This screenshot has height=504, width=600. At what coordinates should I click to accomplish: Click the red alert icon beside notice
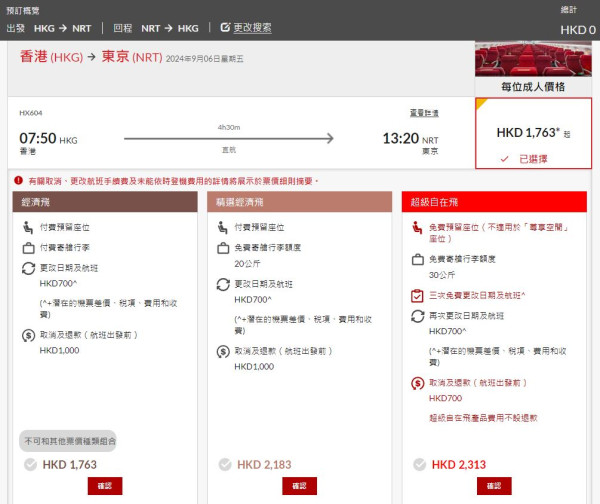tap(18, 180)
